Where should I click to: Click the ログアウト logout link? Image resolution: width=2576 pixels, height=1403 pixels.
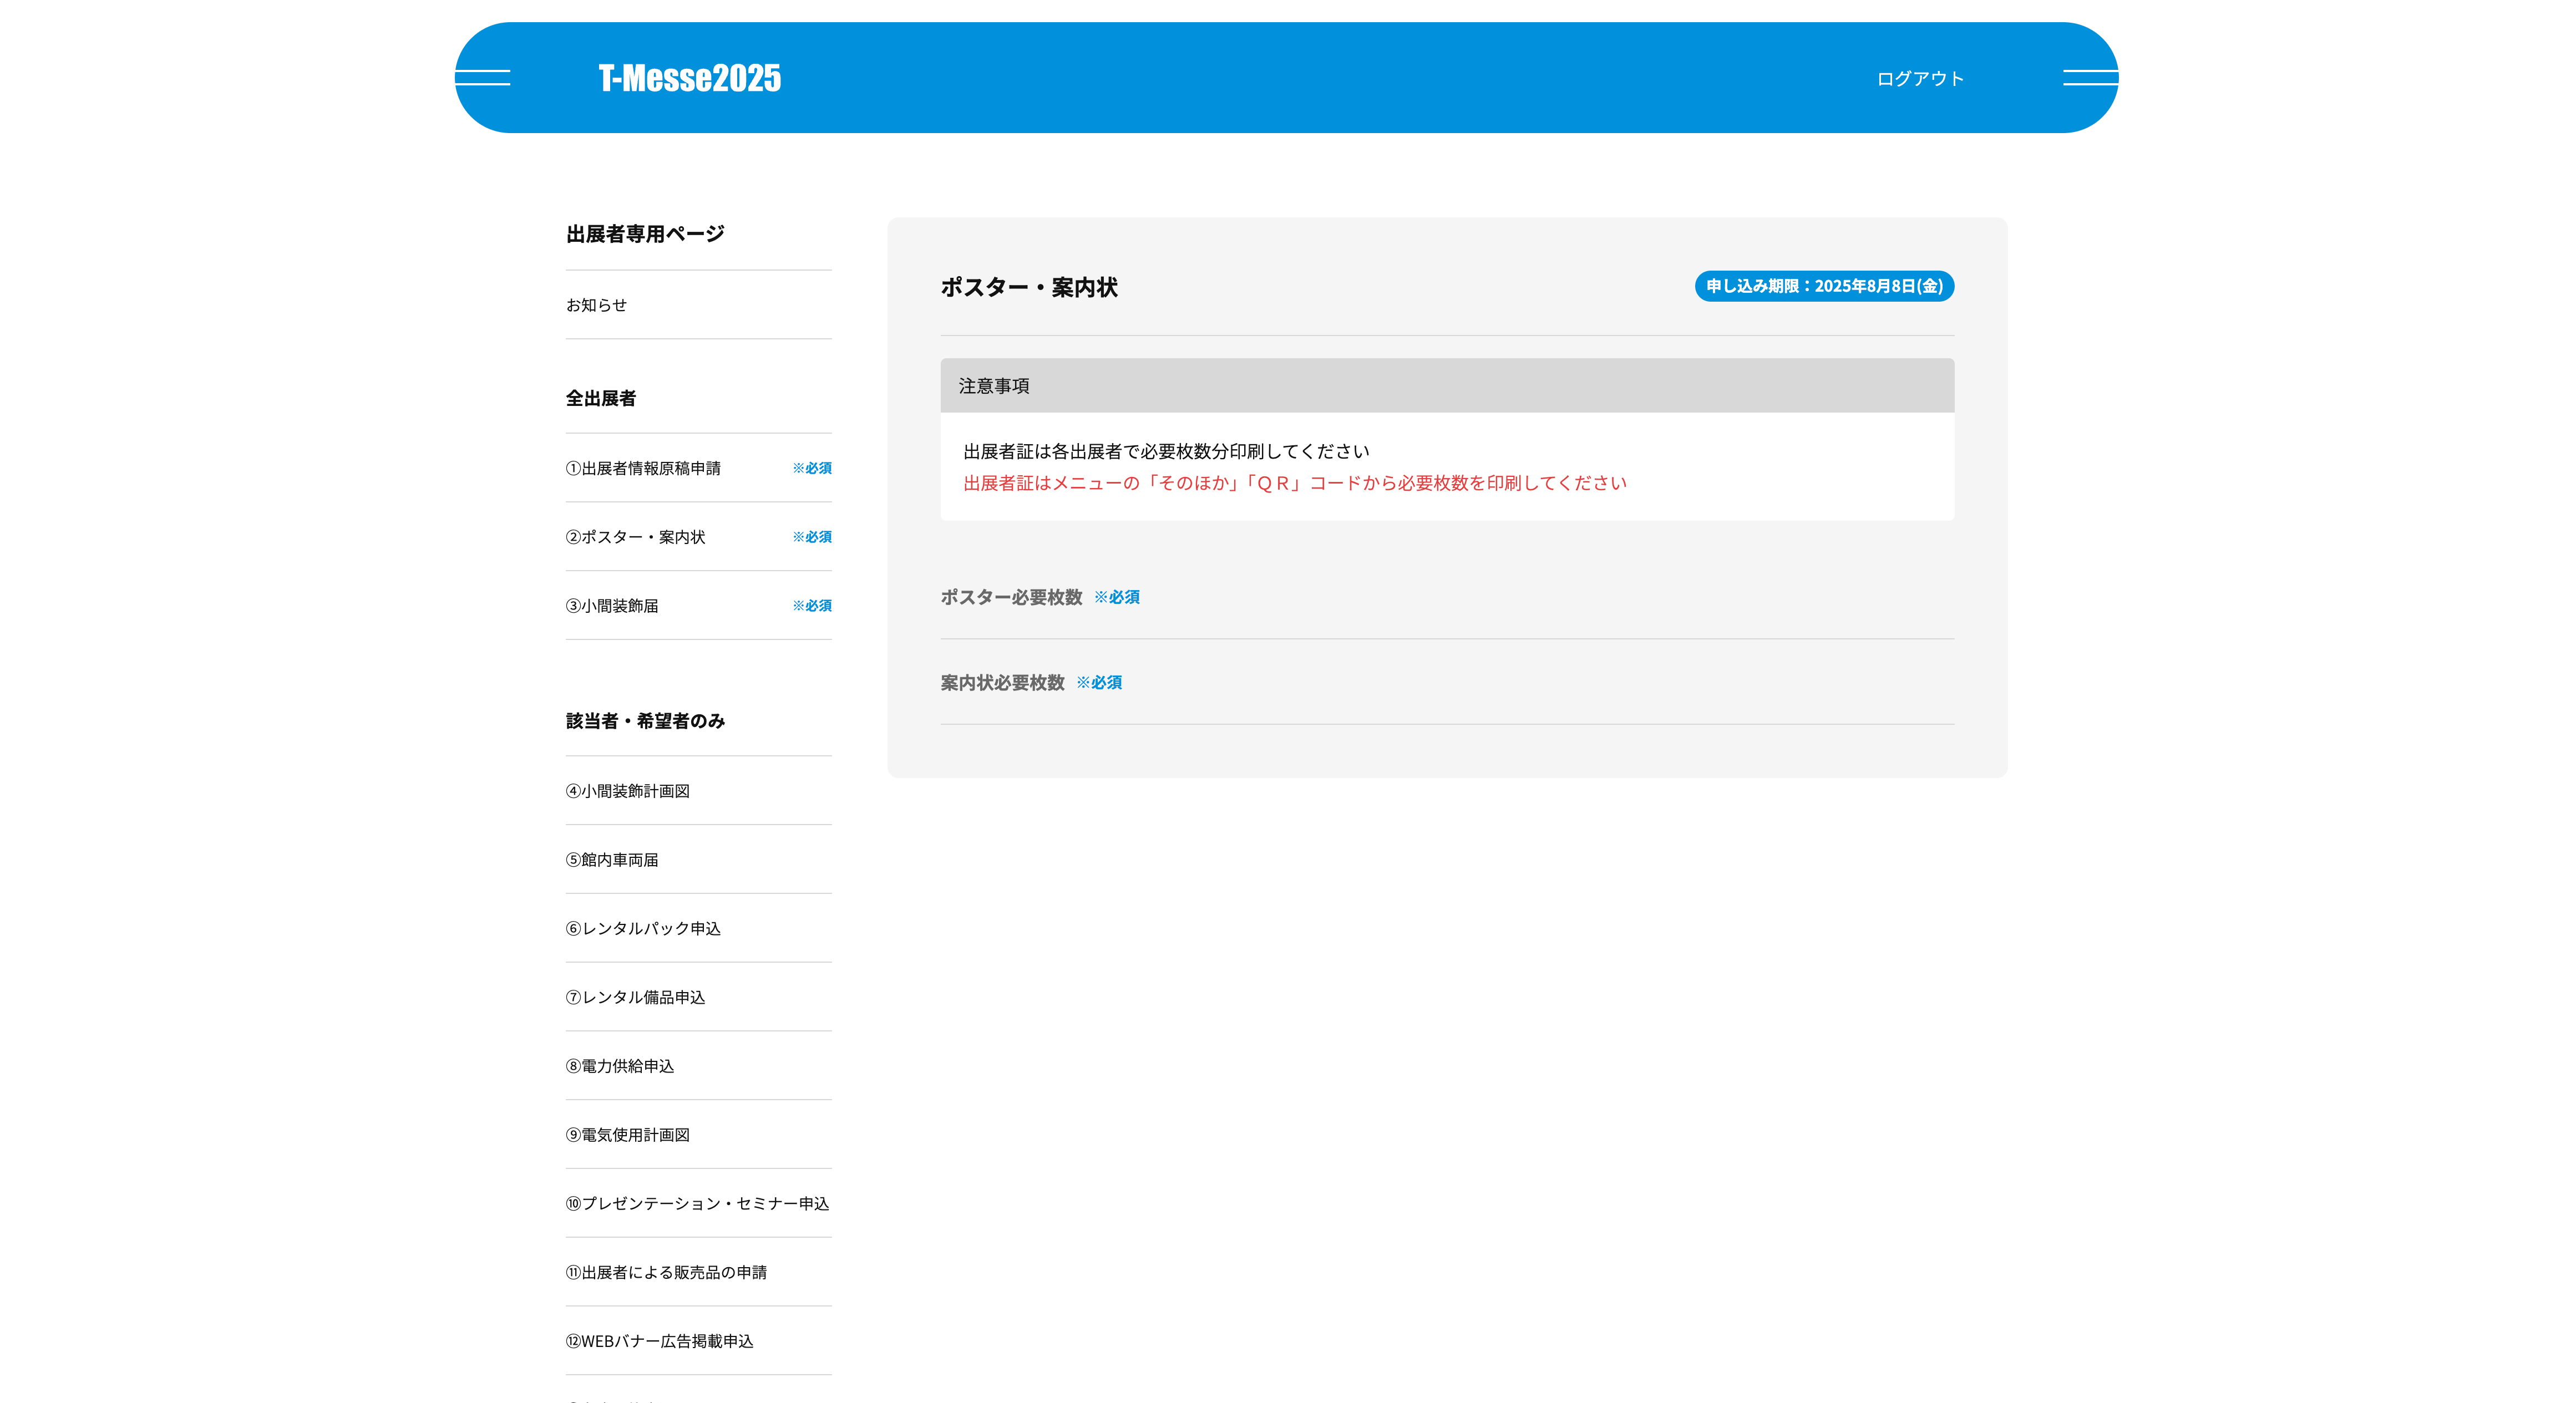pos(1919,79)
